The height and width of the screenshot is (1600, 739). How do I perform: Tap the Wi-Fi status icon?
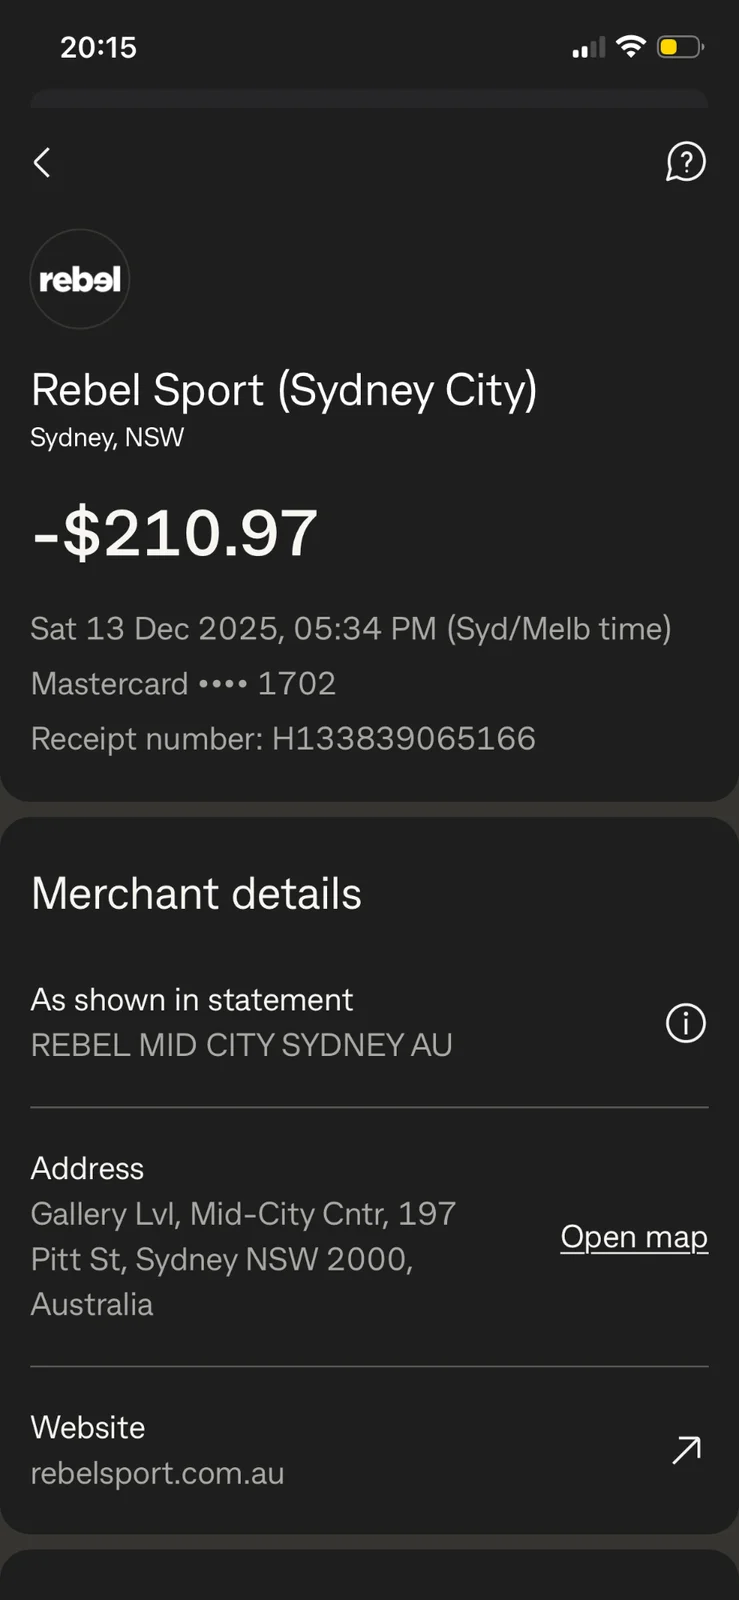[x=630, y=46]
